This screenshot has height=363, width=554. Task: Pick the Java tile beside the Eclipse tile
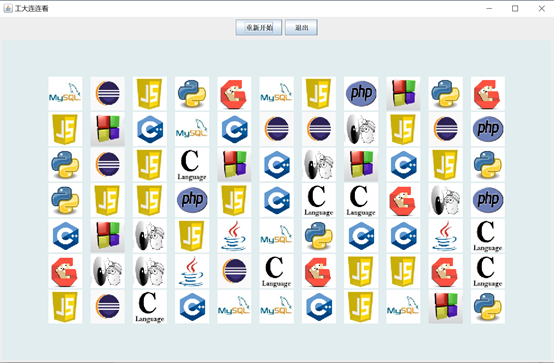(192, 271)
